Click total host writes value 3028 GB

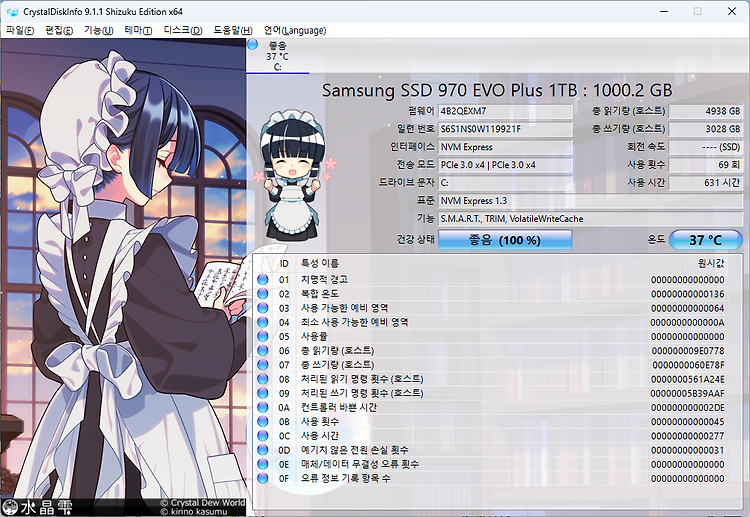point(706,129)
